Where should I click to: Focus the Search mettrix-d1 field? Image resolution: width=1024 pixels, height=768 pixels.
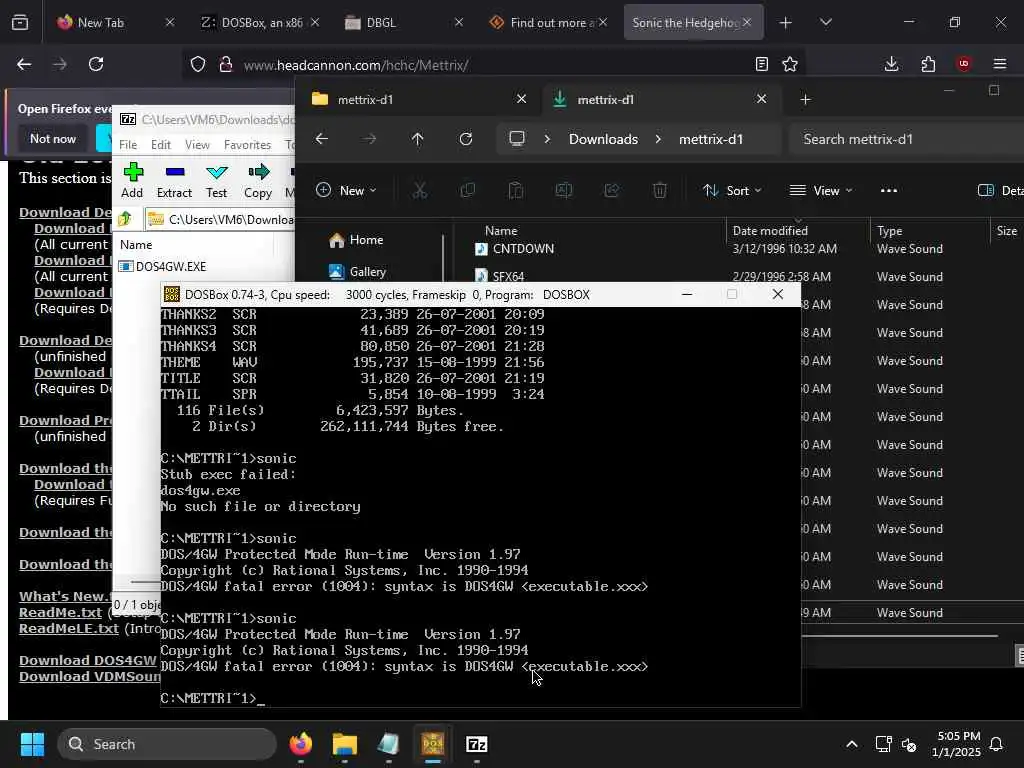[x=906, y=139]
